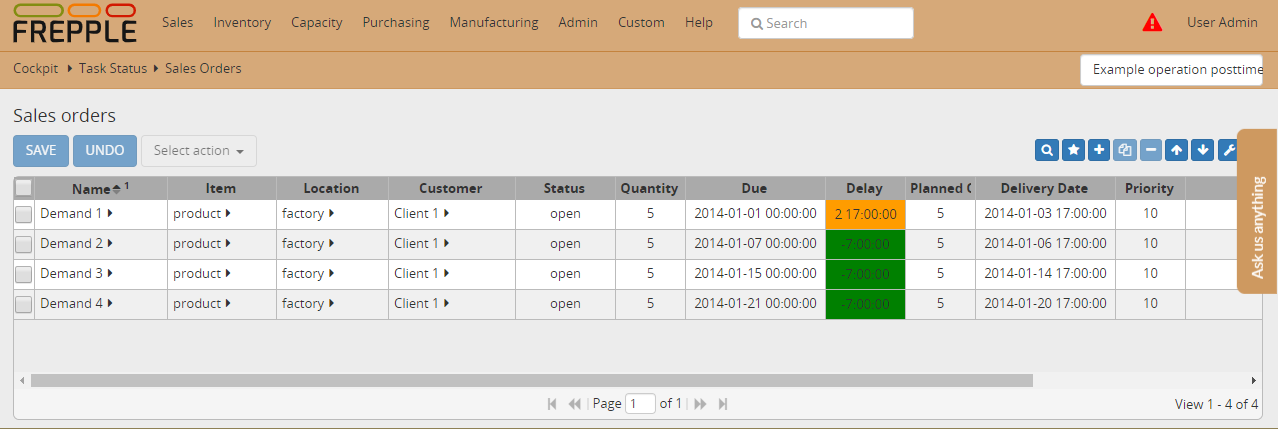
Task: Click the star favorites icon
Action: 1073,150
